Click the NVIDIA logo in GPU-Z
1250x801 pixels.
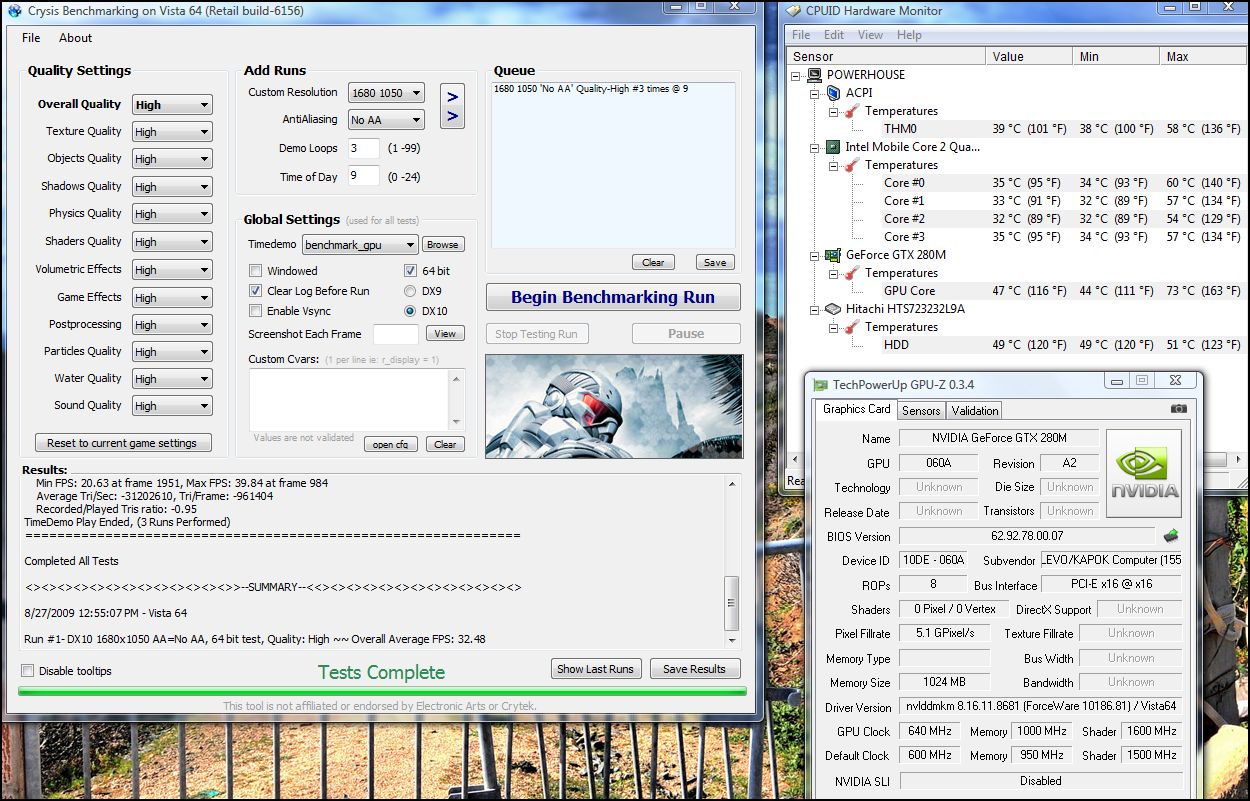tap(1144, 473)
